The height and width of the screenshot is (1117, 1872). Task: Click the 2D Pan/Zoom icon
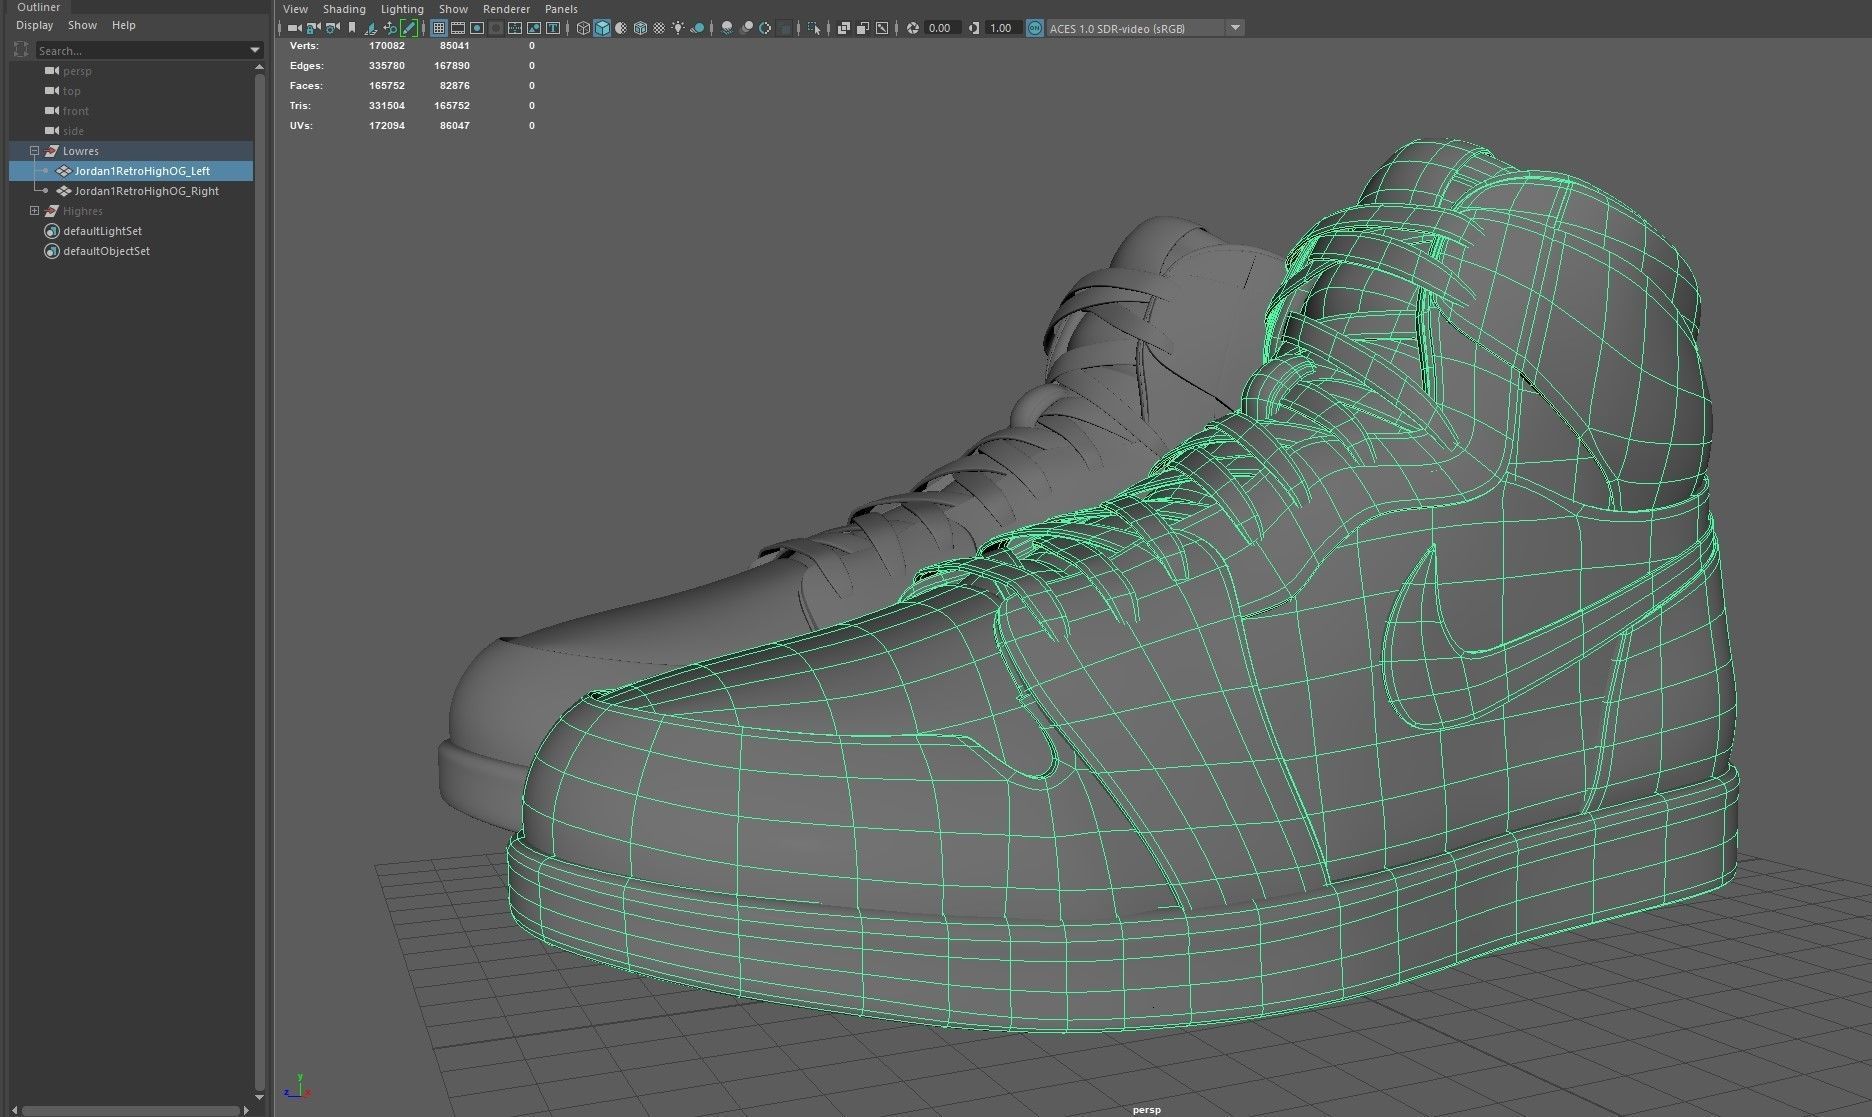click(390, 28)
